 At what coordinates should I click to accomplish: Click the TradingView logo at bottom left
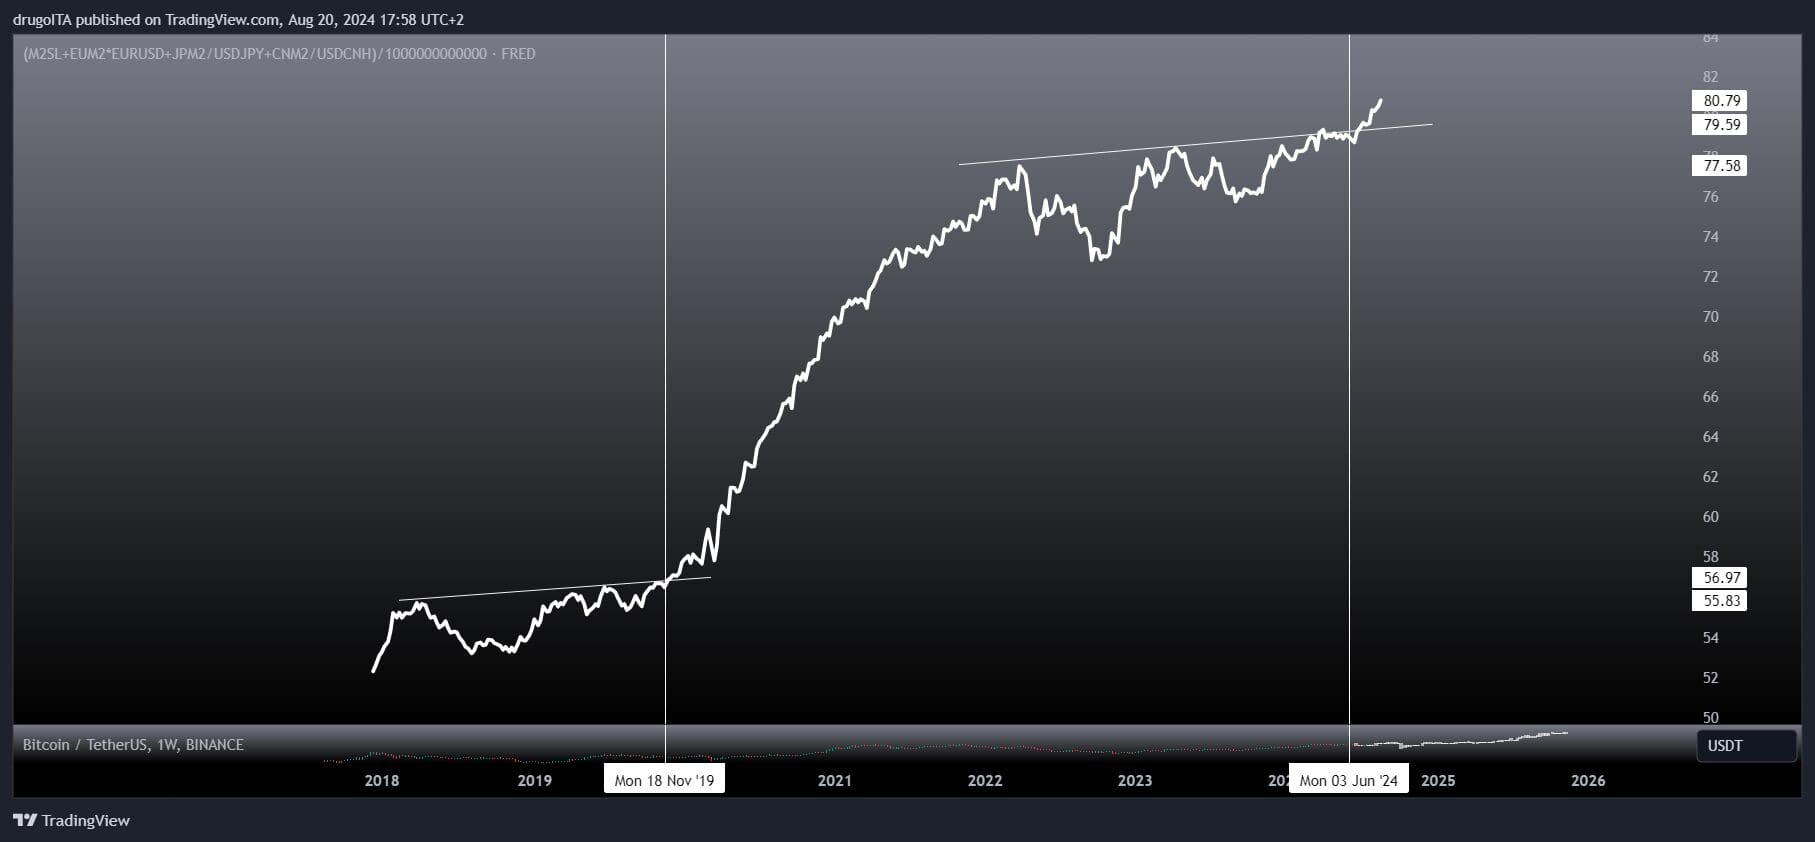click(x=71, y=820)
